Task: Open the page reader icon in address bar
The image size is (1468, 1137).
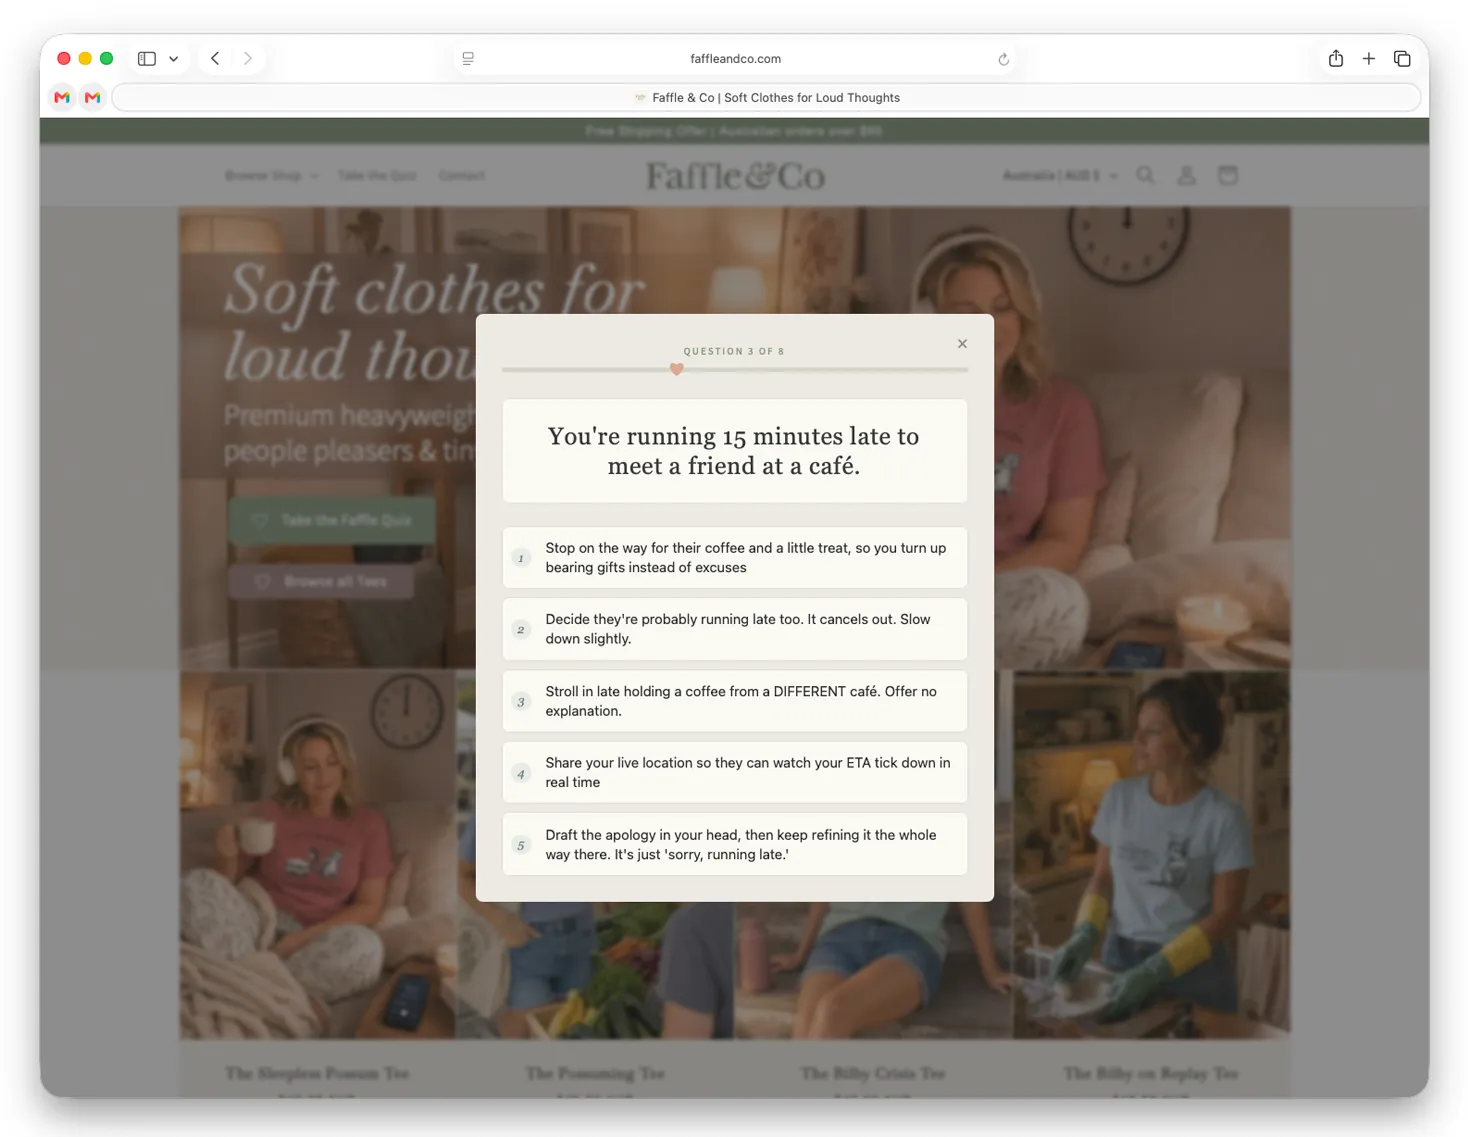Action: click(468, 59)
